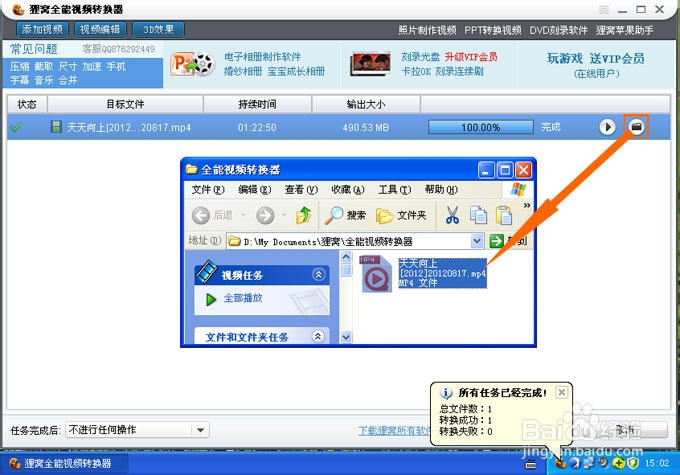
Task: Open the 截取 help topic
Action: tap(43, 66)
